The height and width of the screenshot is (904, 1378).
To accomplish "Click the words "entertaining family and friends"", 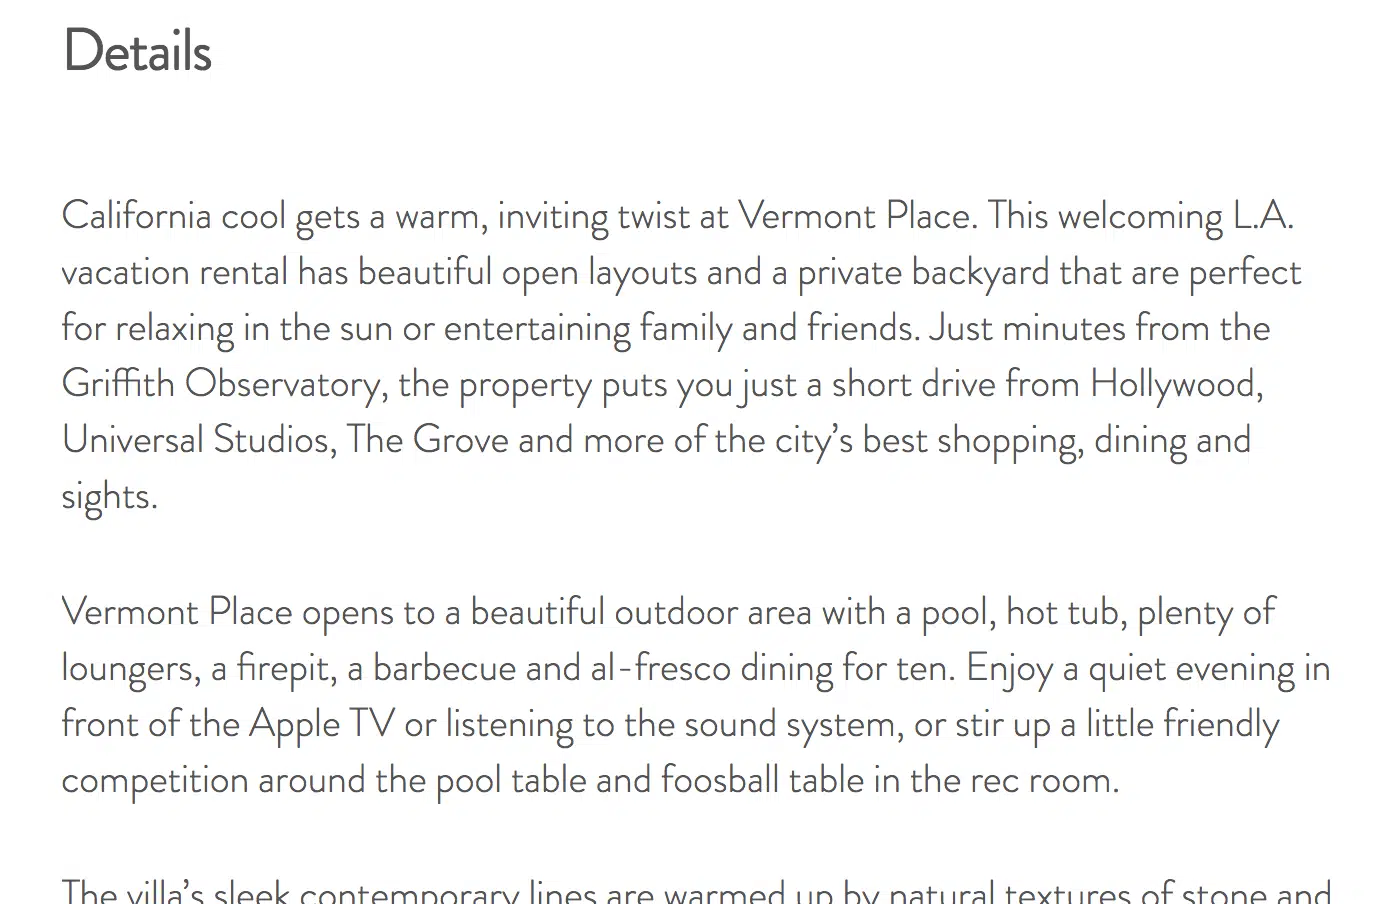I will (x=681, y=328).
